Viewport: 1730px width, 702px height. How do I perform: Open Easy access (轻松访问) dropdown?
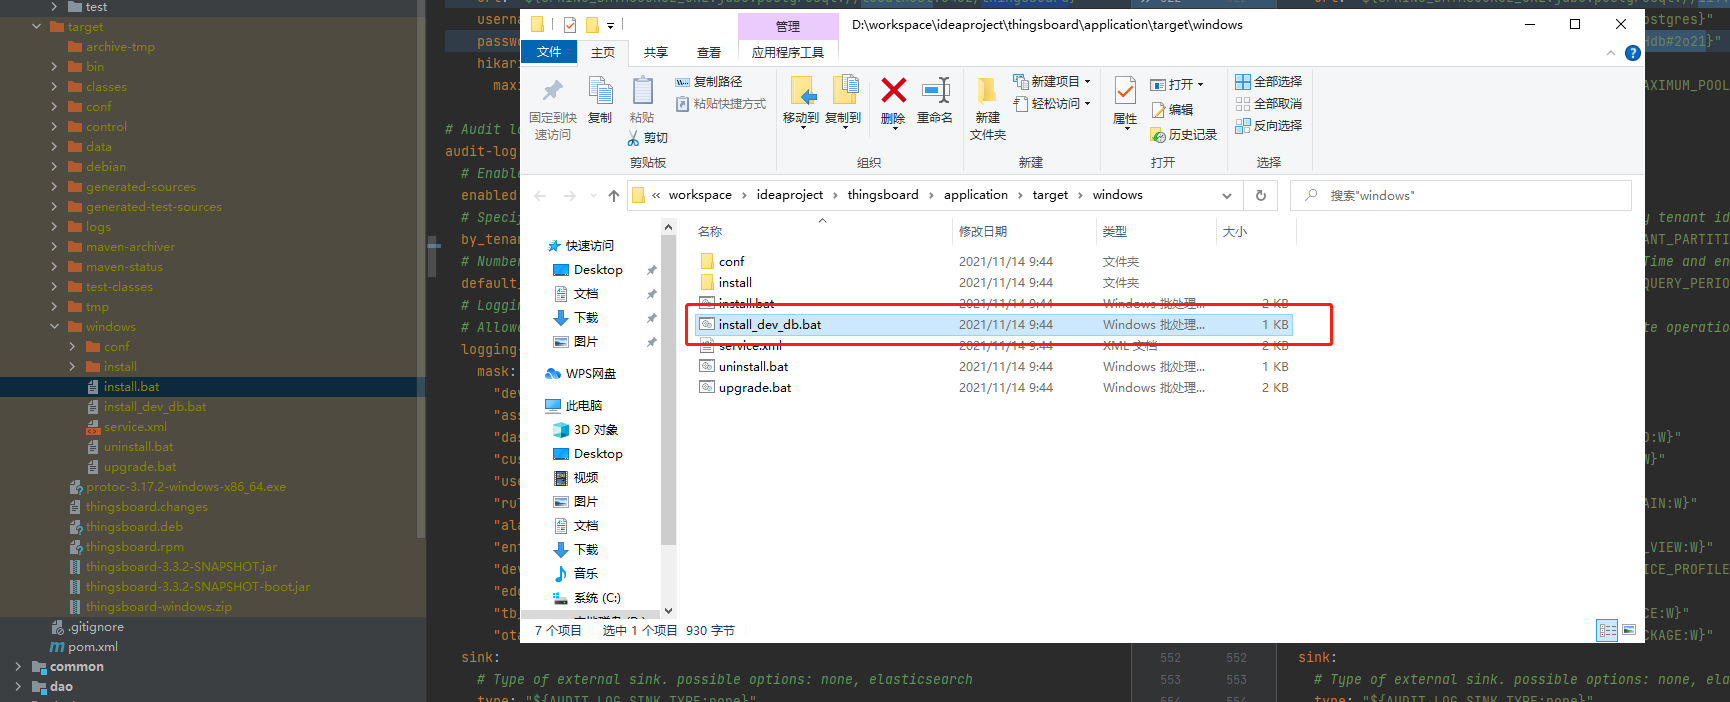pyautogui.click(x=1052, y=104)
